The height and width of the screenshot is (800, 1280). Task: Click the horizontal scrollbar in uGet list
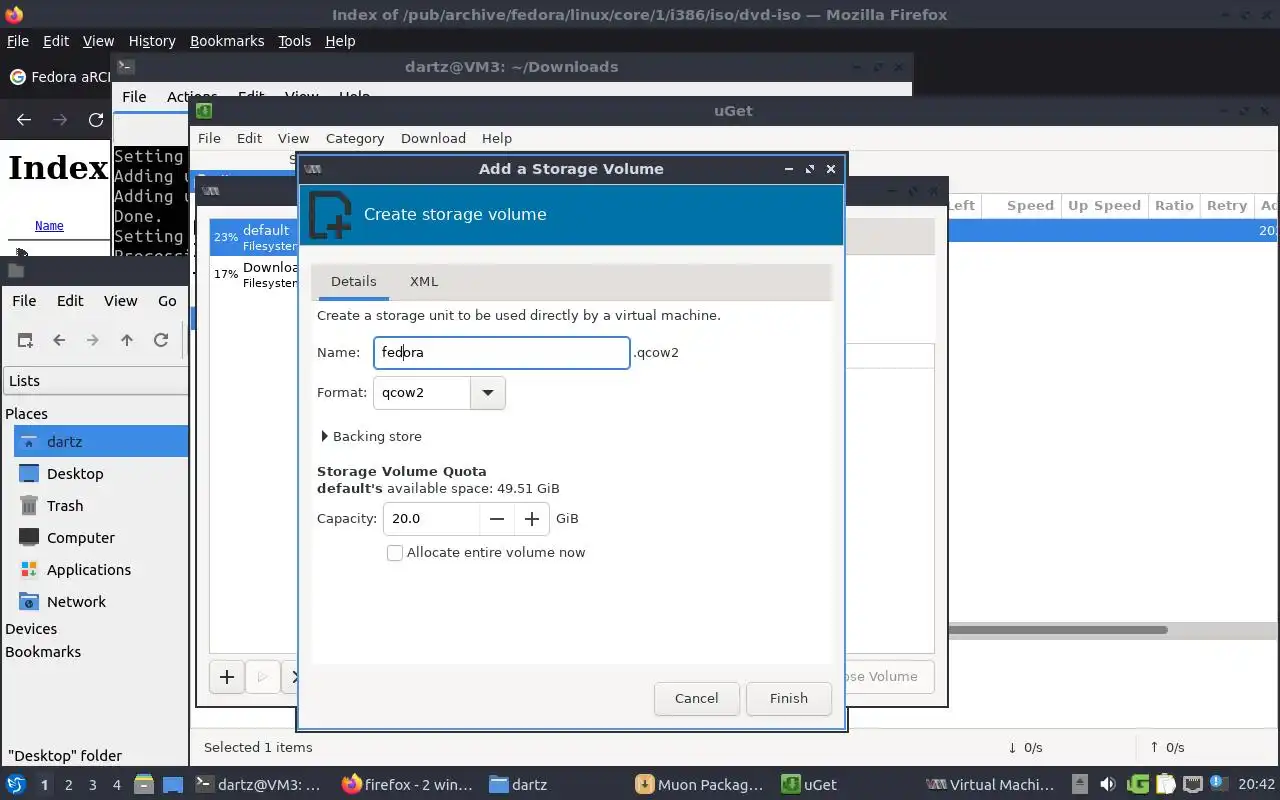tap(1058, 630)
